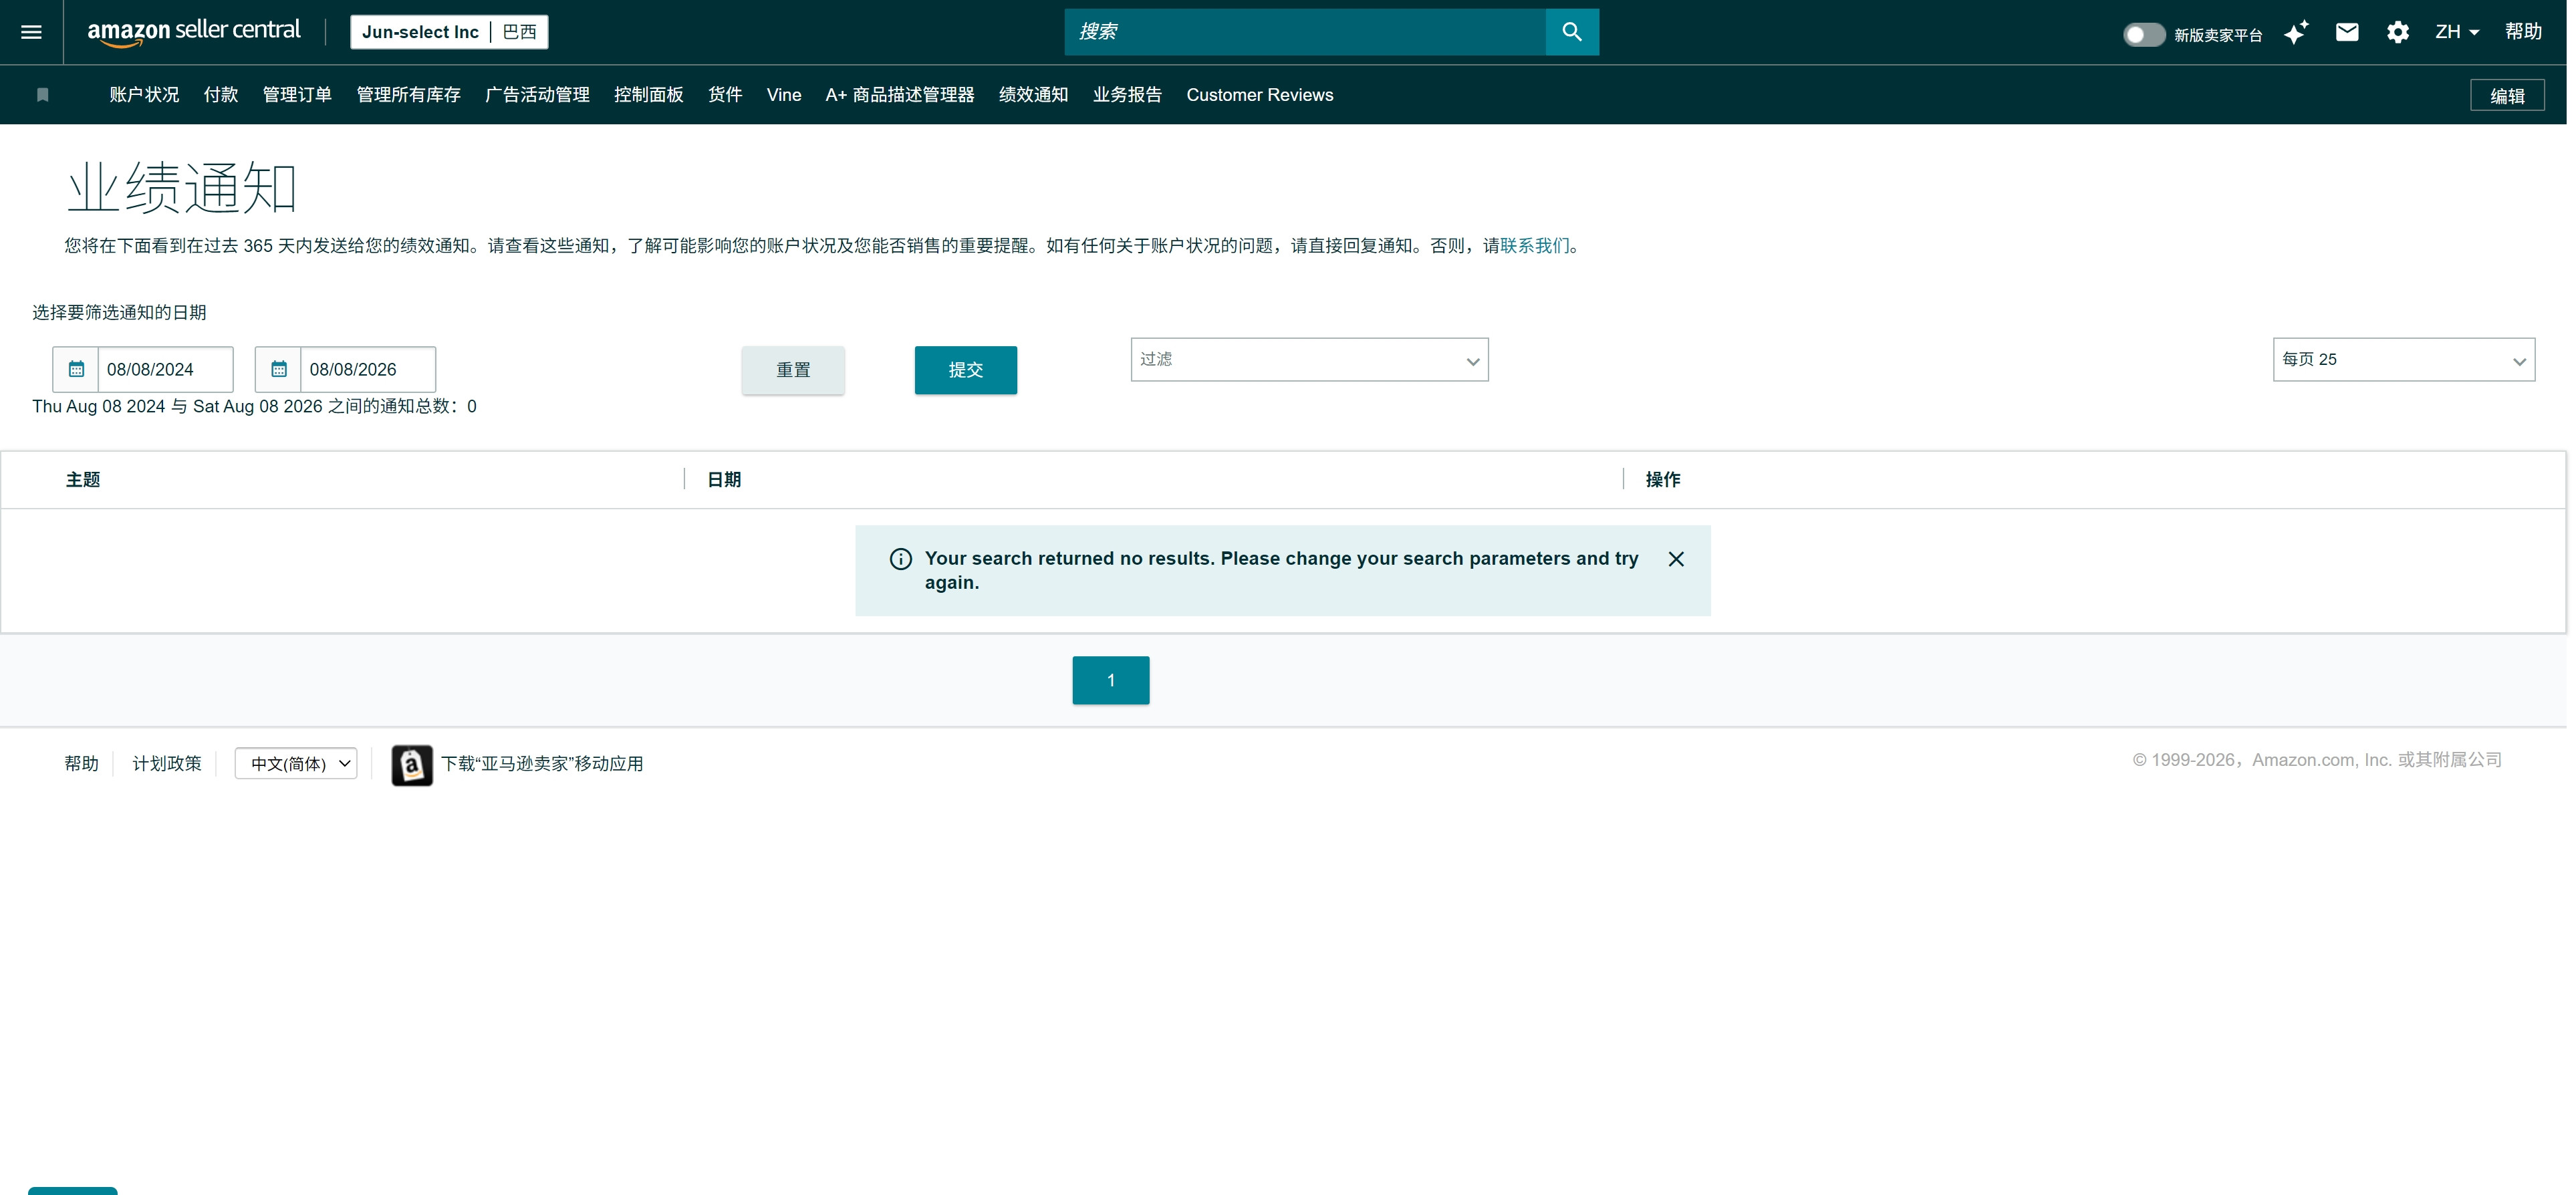The width and height of the screenshot is (2576, 1195).
Task: Open the end date calendar icon
Action: [x=279, y=369]
